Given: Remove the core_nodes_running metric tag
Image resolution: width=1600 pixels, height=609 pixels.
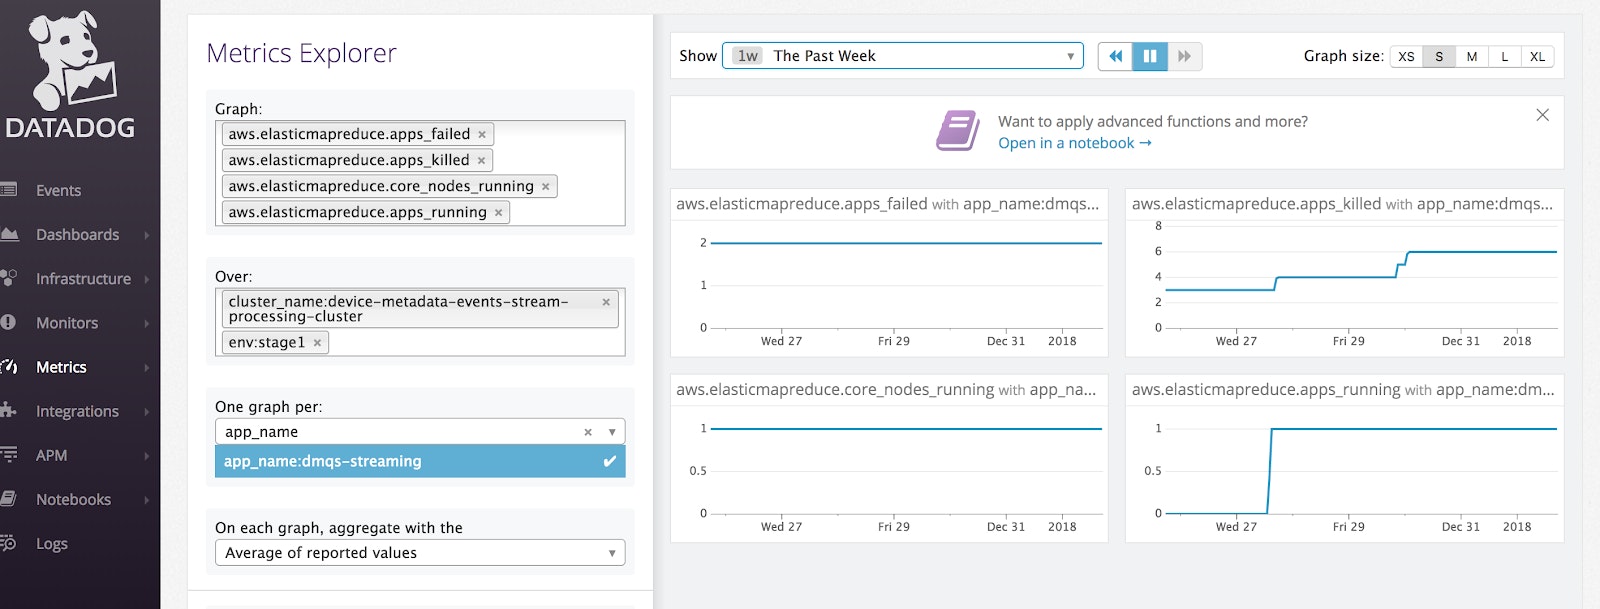Looking at the screenshot, I should [x=545, y=187].
